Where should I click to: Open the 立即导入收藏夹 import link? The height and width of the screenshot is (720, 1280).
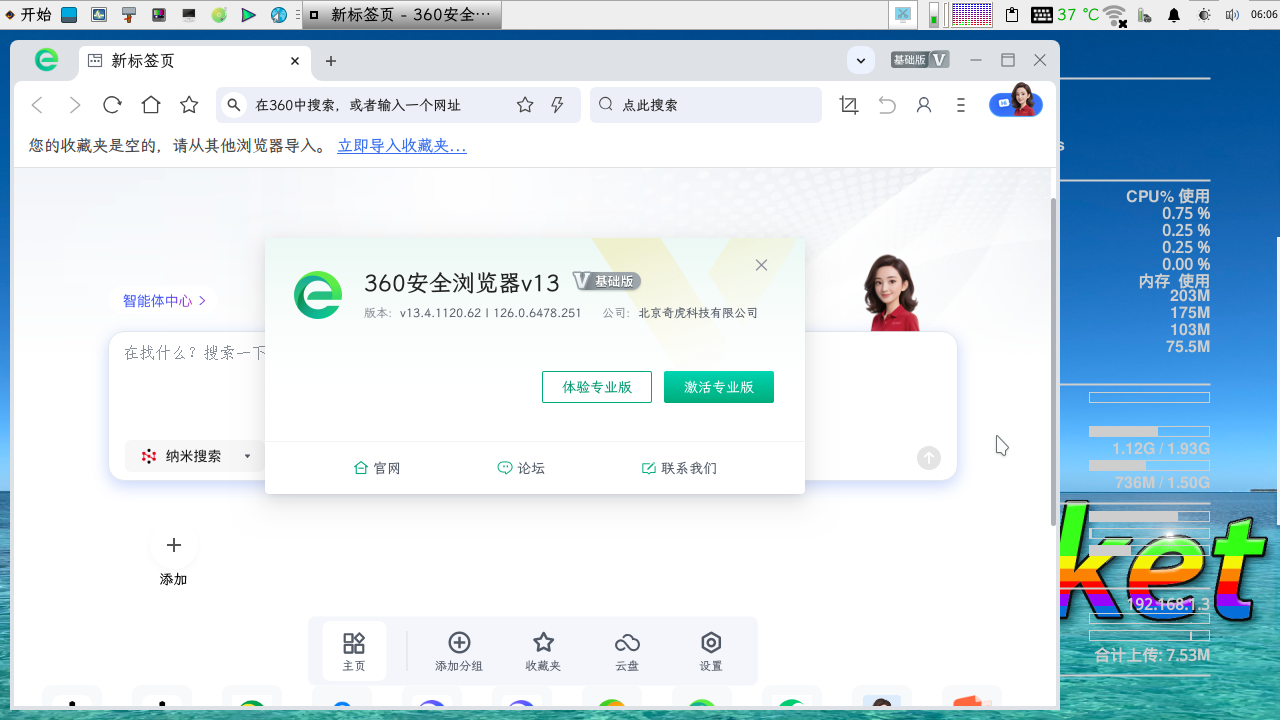402,144
